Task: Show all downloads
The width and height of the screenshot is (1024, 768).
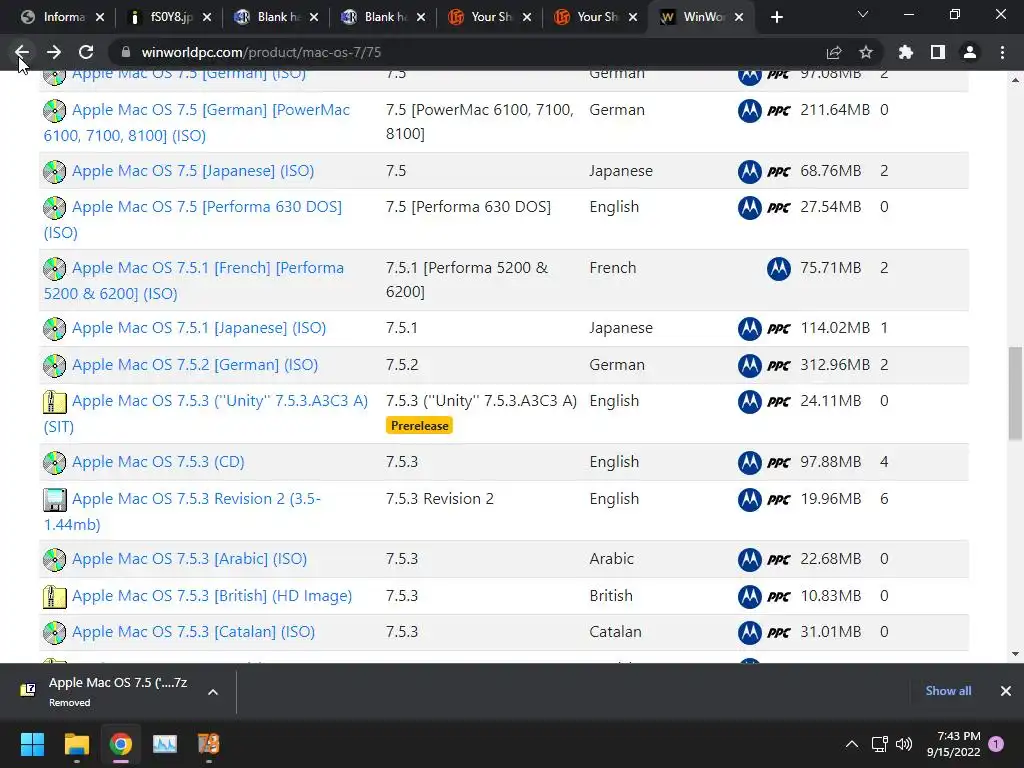Action: [948, 691]
